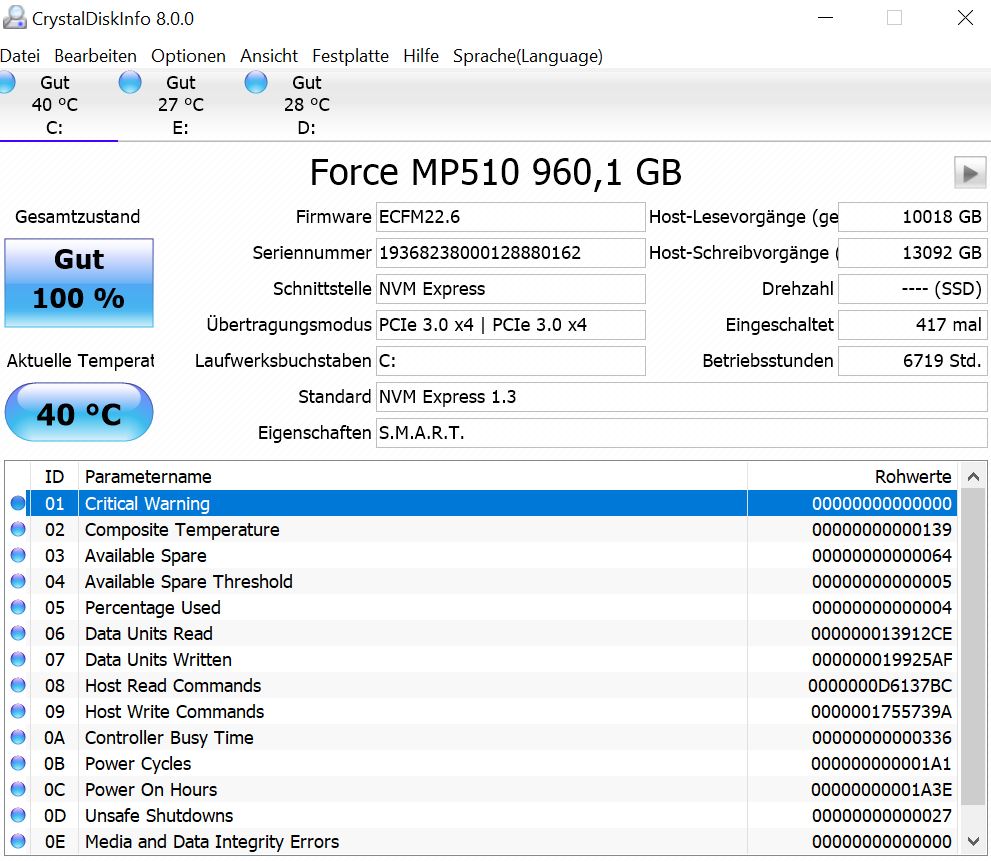Close the CrystalDiskInfo window
The image size is (991, 861).
coord(965,18)
